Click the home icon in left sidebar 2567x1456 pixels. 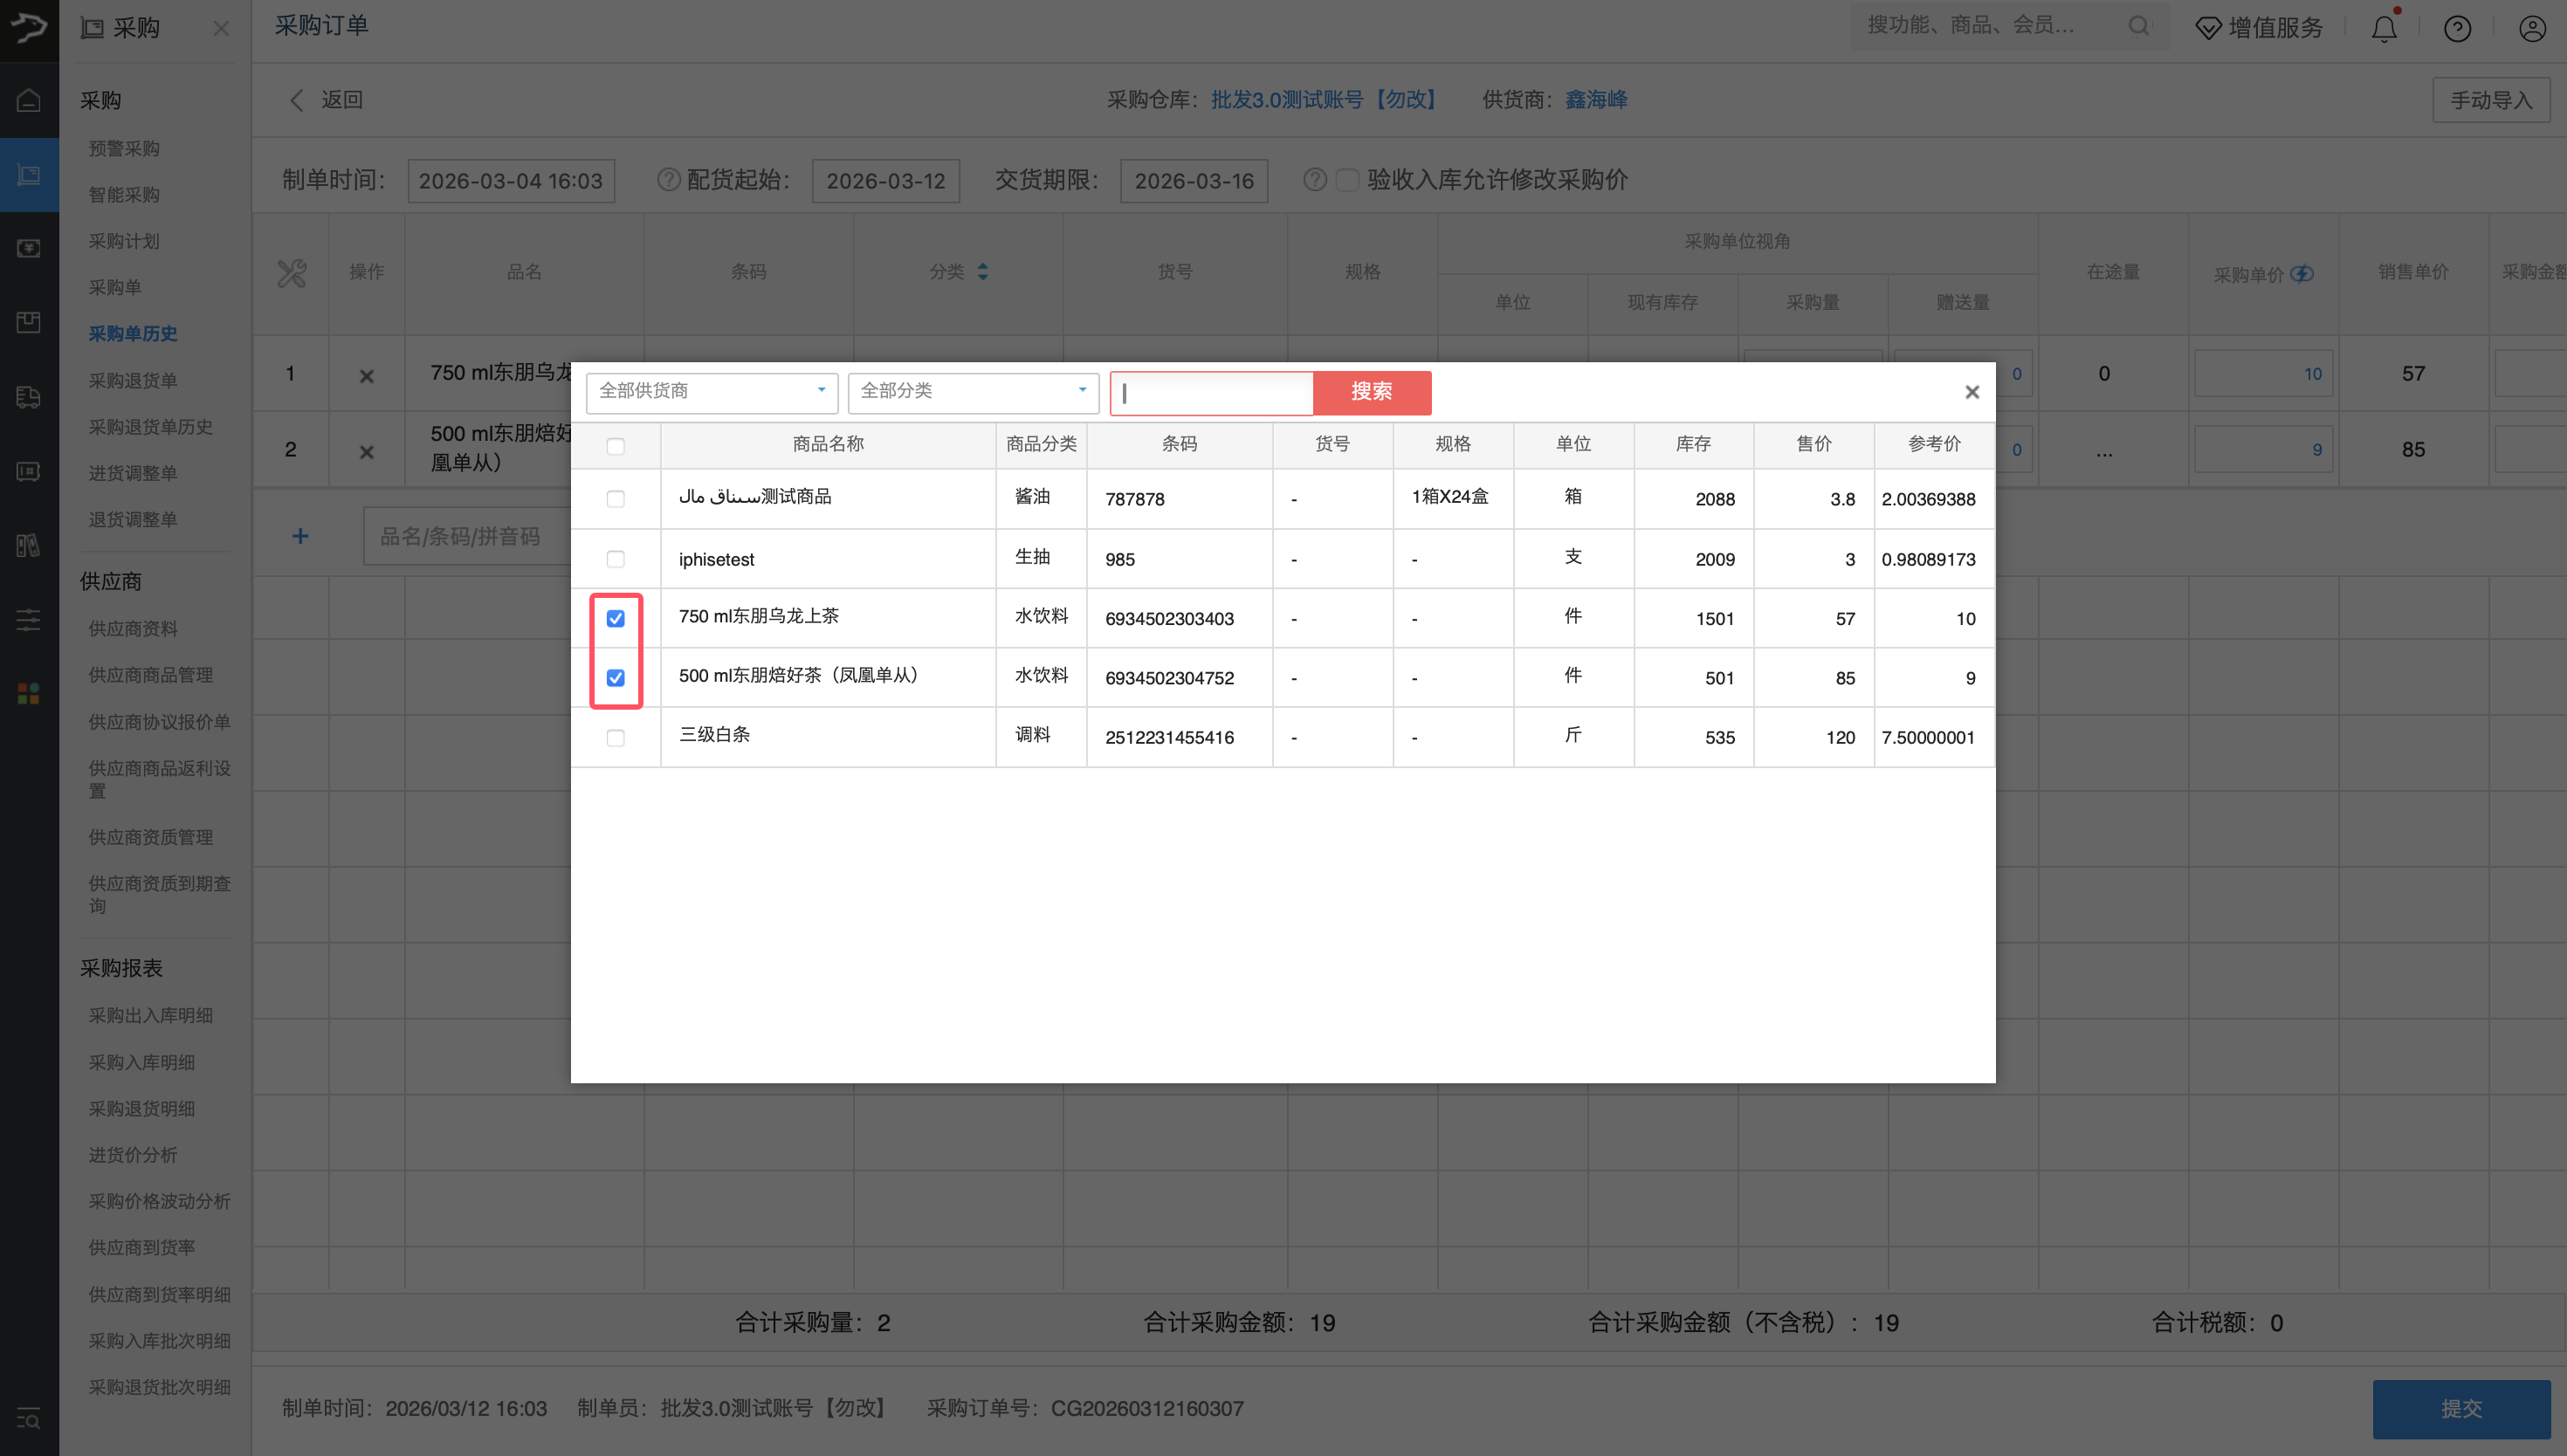(29, 99)
